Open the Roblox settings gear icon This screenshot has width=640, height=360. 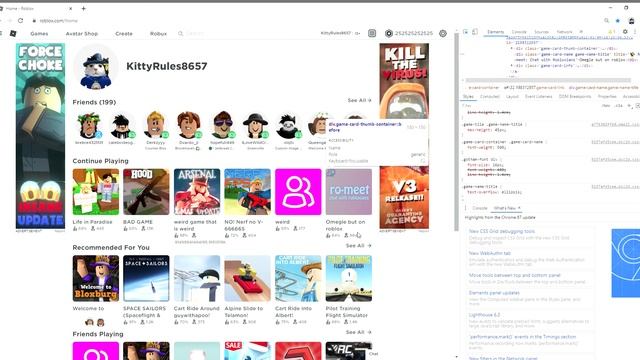pos(443,33)
